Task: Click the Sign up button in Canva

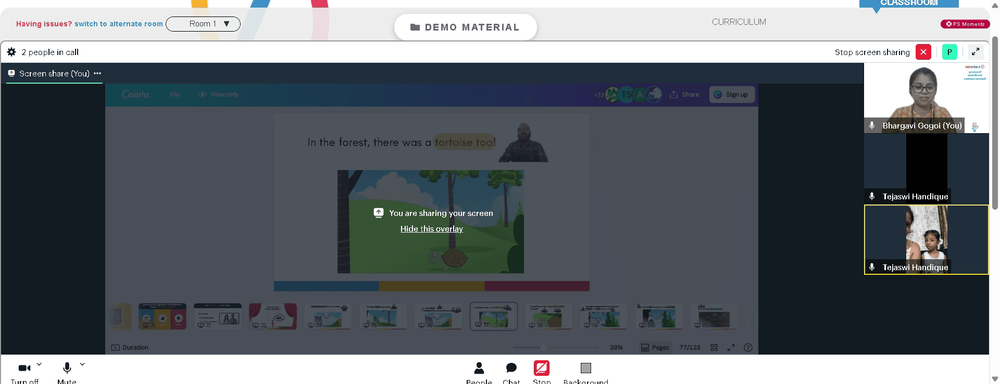Action: pyautogui.click(x=732, y=94)
